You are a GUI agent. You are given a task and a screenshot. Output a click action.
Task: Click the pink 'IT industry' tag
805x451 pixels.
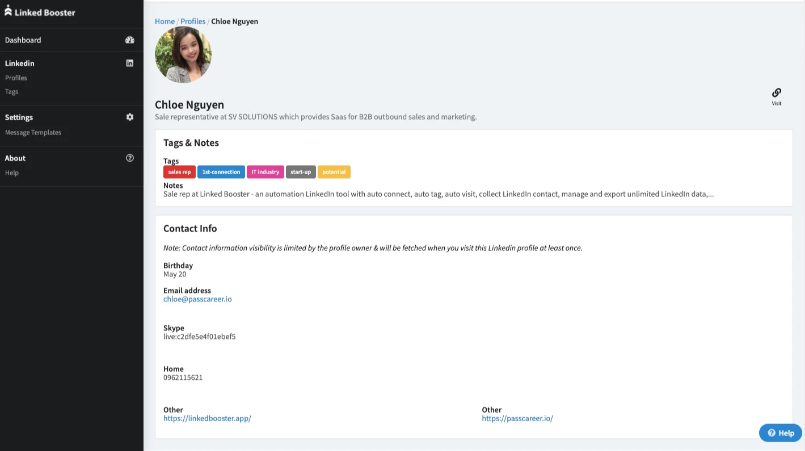coord(265,172)
